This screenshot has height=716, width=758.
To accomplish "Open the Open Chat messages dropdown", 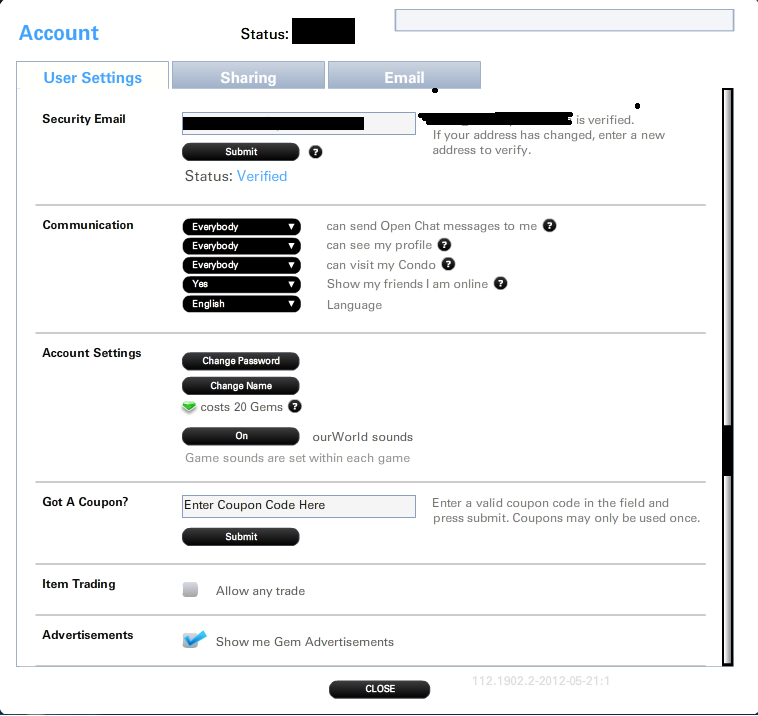I will [x=241, y=227].
